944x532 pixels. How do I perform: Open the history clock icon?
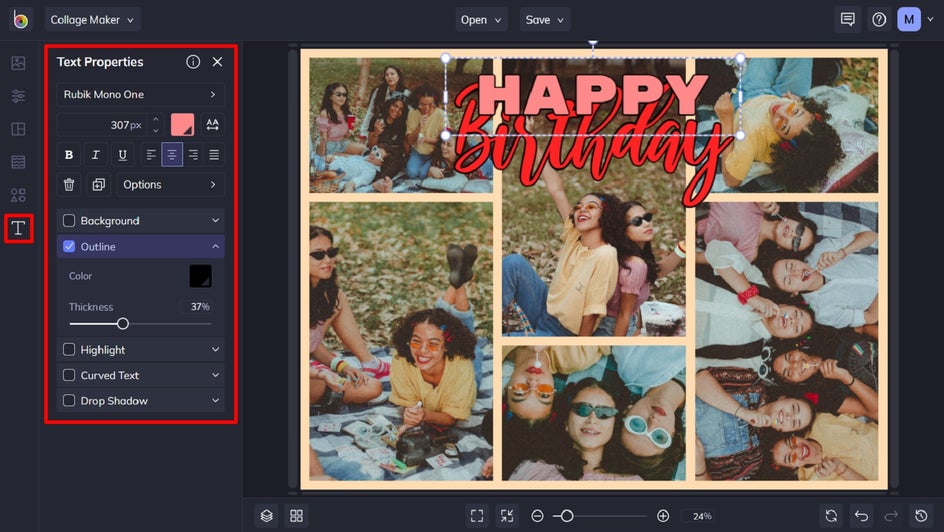(921, 516)
